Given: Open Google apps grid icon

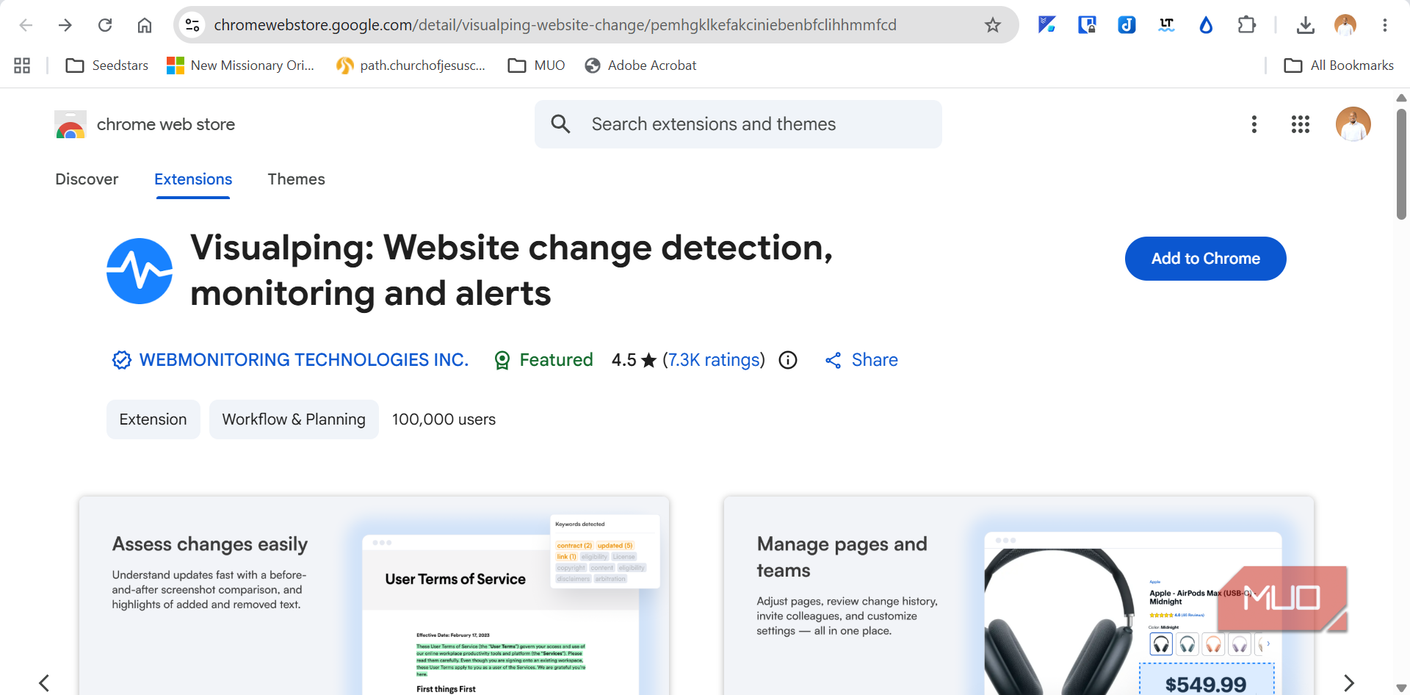Looking at the screenshot, I should 1300,124.
